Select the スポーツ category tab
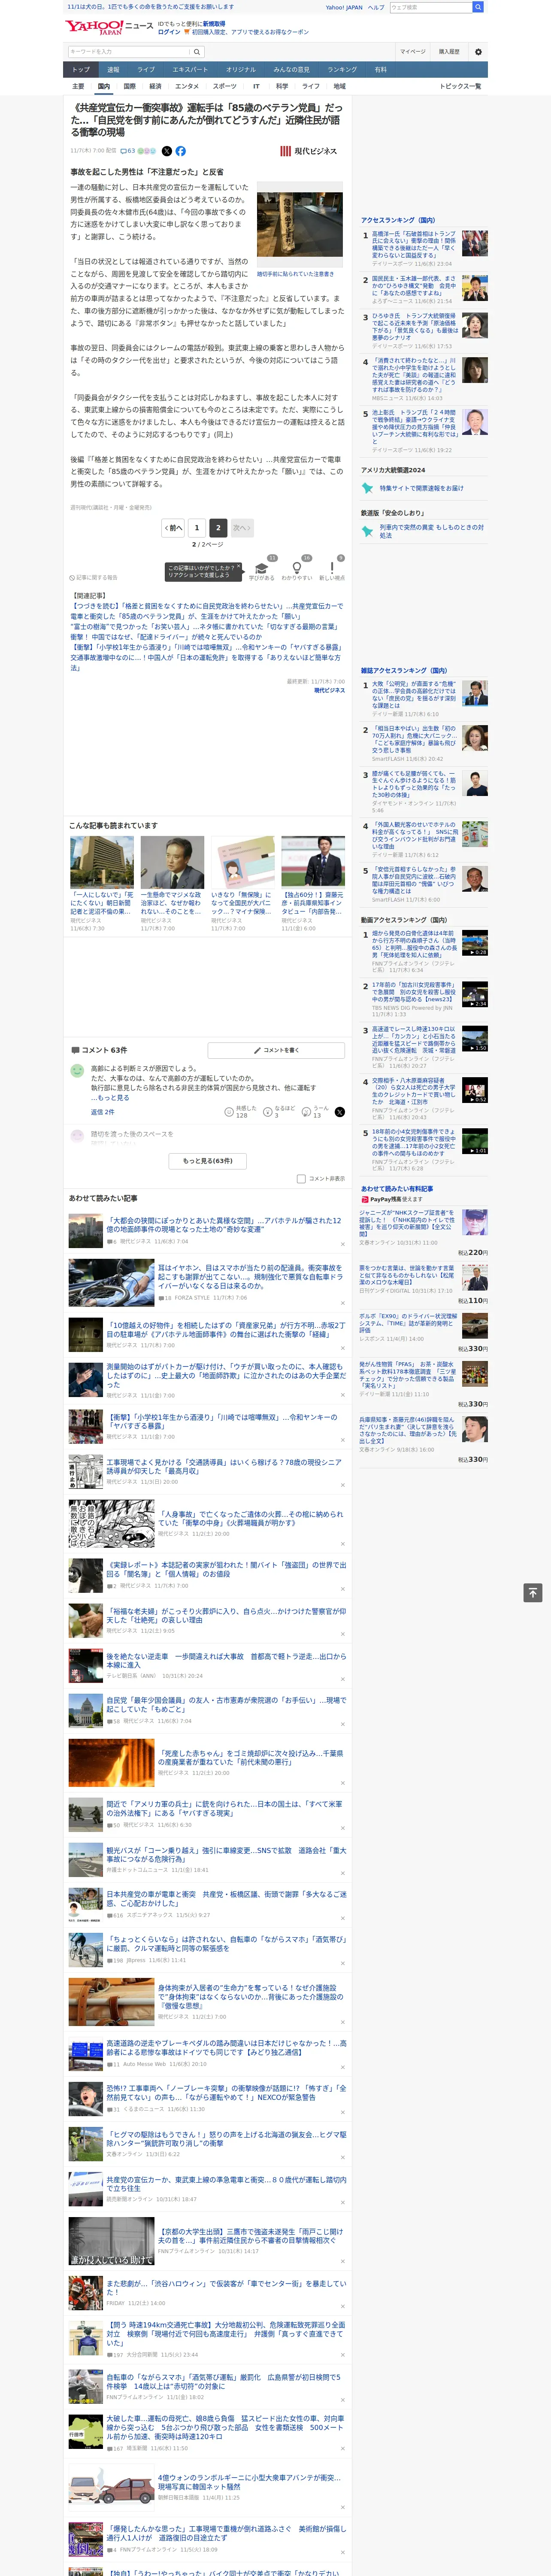The image size is (551, 2576). click(x=224, y=86)
